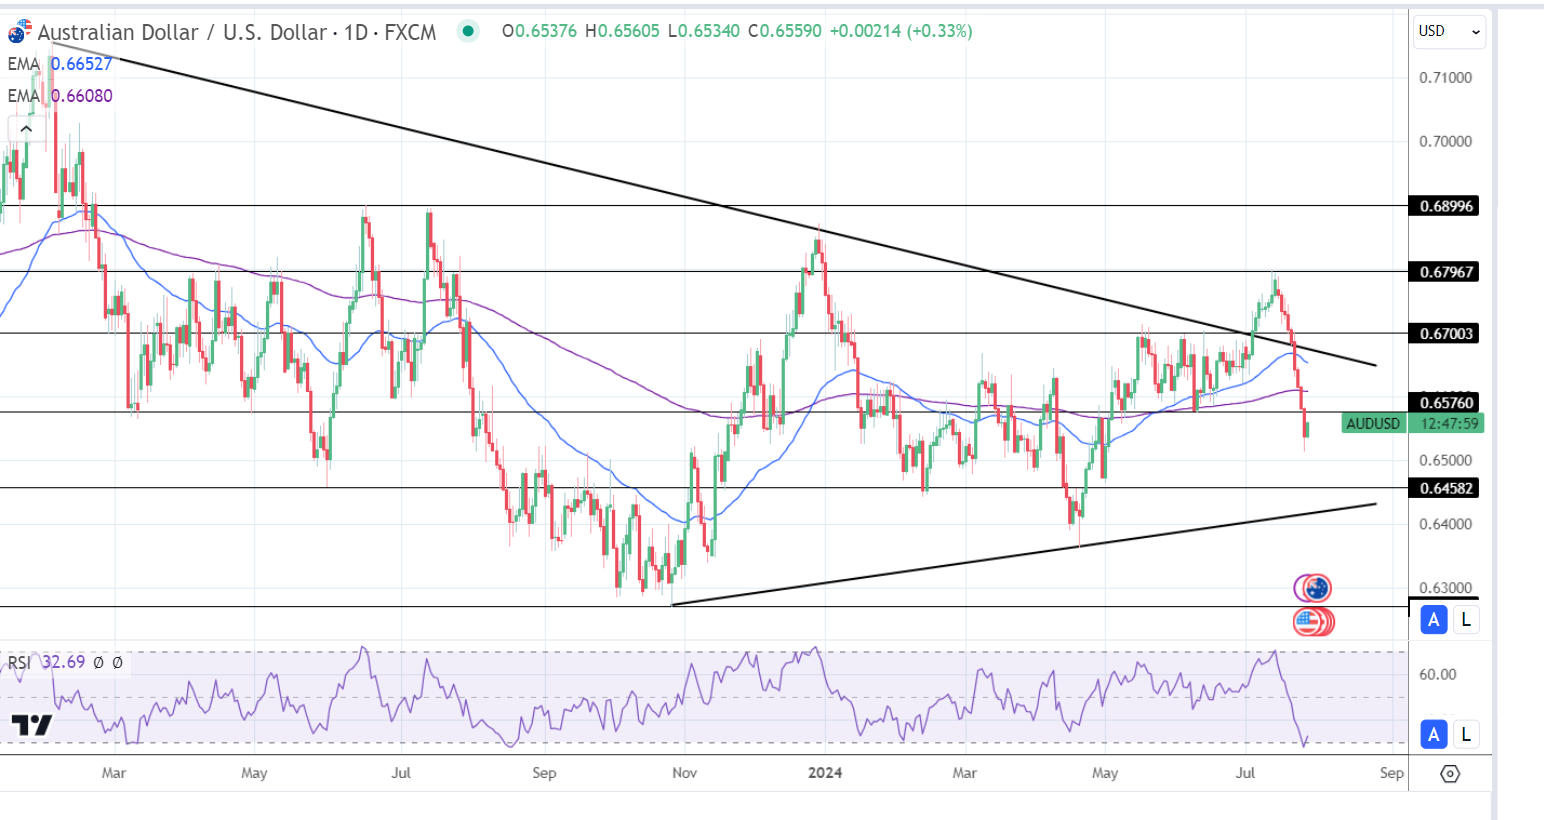The height and width of the screenshot is (820, 1544).
Task: Click the Australian flag economic event marker
Action: pyautogui.click(x=1316, y=588)
